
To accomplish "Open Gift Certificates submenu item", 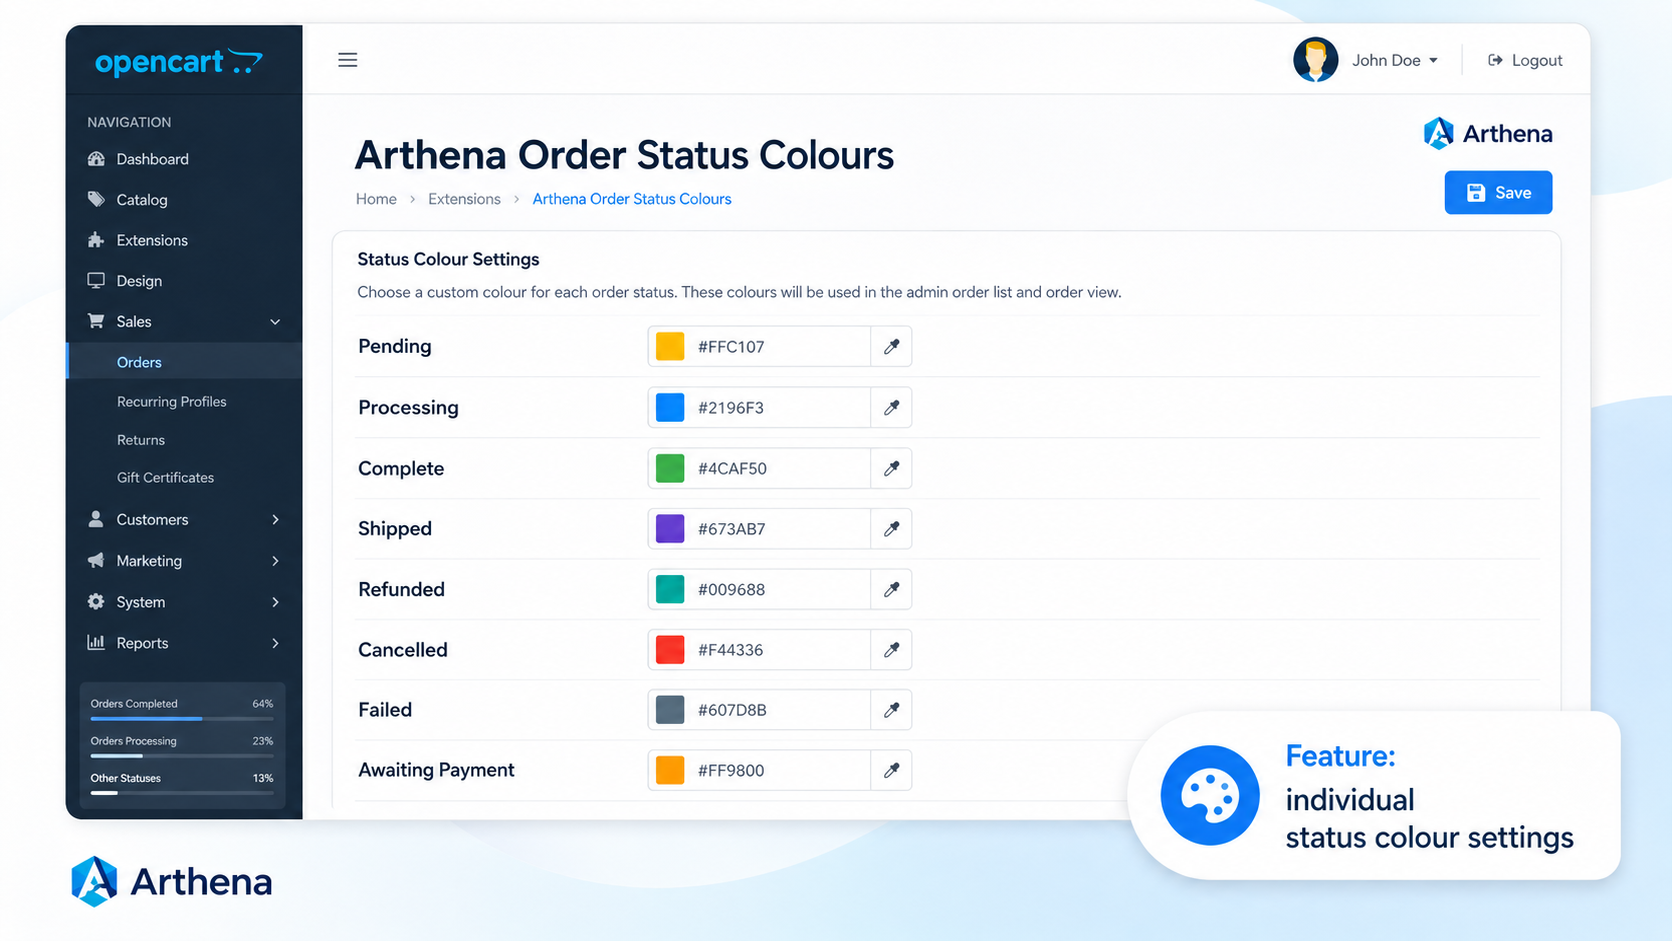I will coord(165,478).
